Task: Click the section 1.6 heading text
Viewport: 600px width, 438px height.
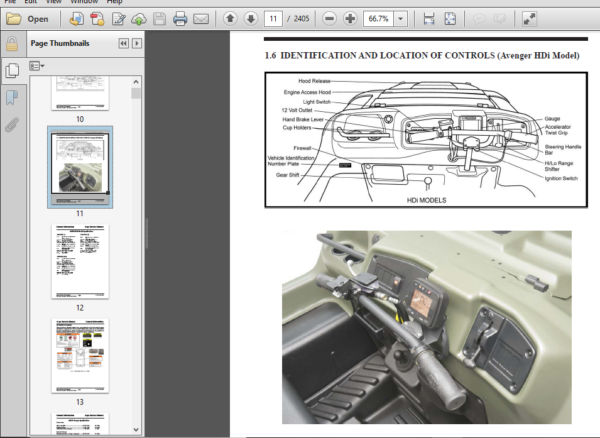Action: 422,55
